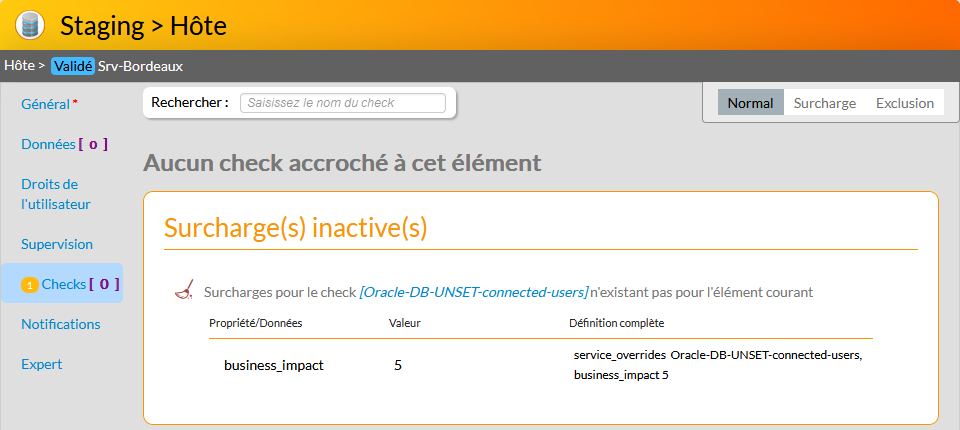Click the Srv-Bordeaux host name
This screenshot has height=430, width=960.
point(140,66)
